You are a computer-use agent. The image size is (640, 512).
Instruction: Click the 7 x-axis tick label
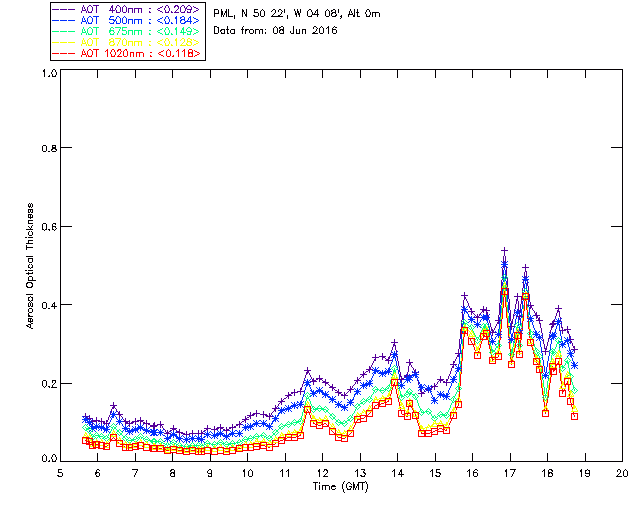pos(135,473)
